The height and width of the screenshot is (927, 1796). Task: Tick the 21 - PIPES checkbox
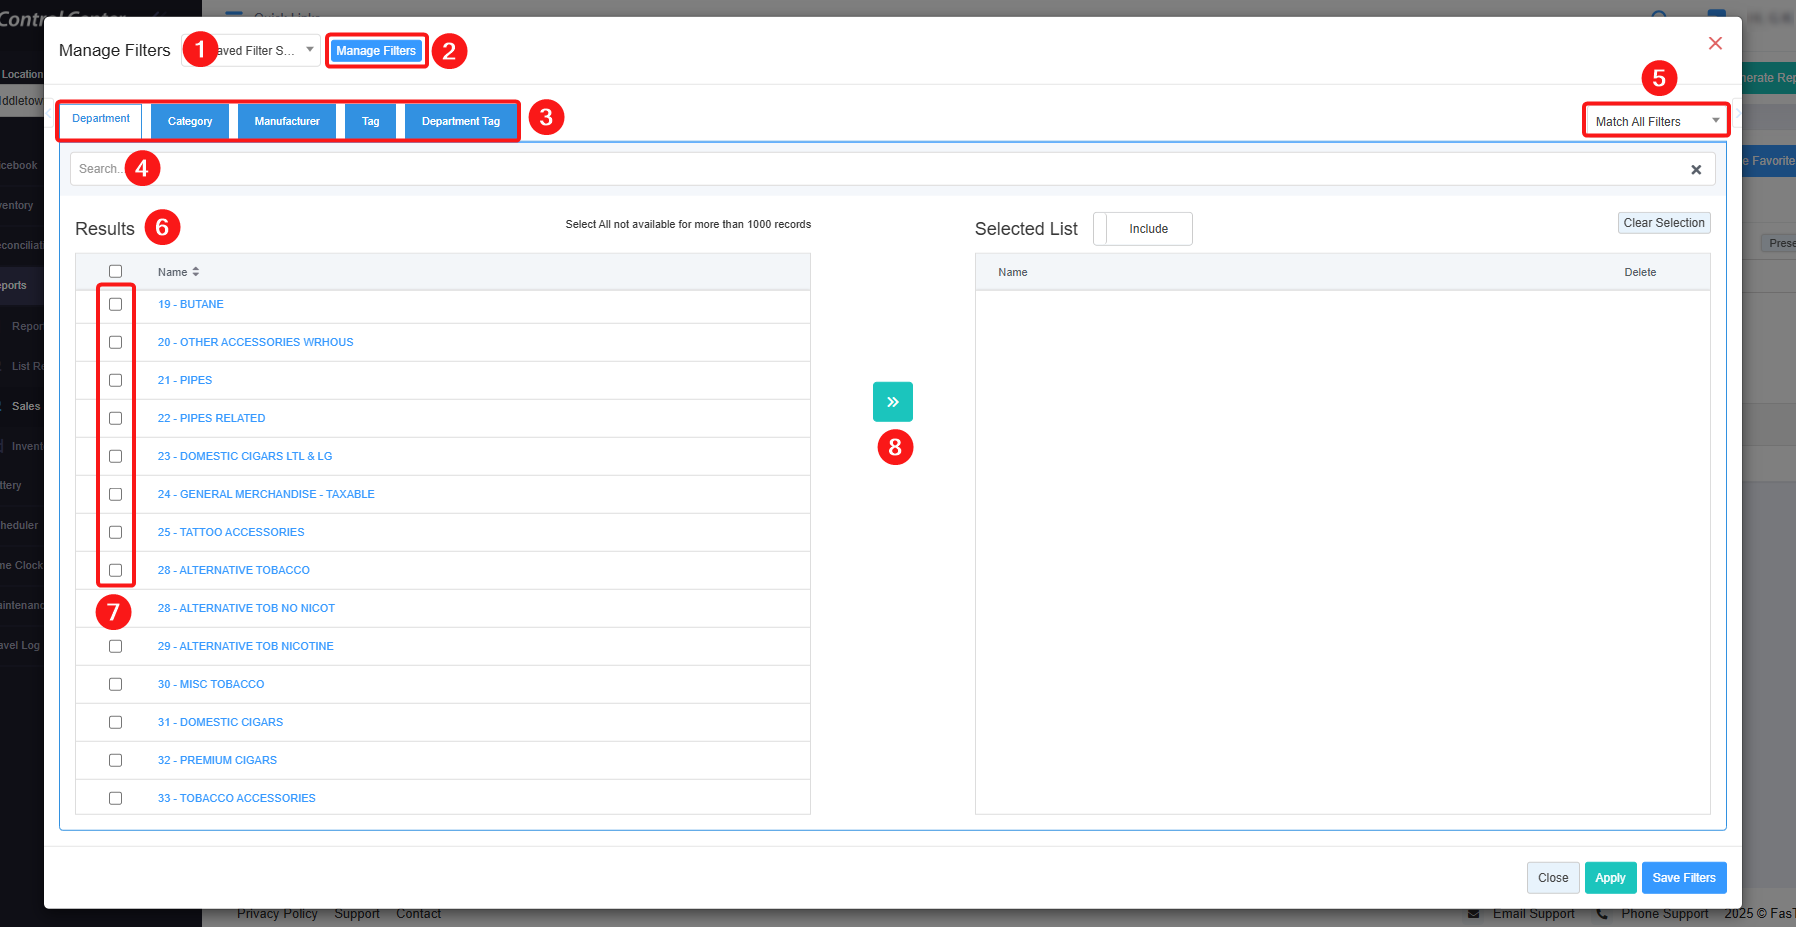(x=116, y=380)
